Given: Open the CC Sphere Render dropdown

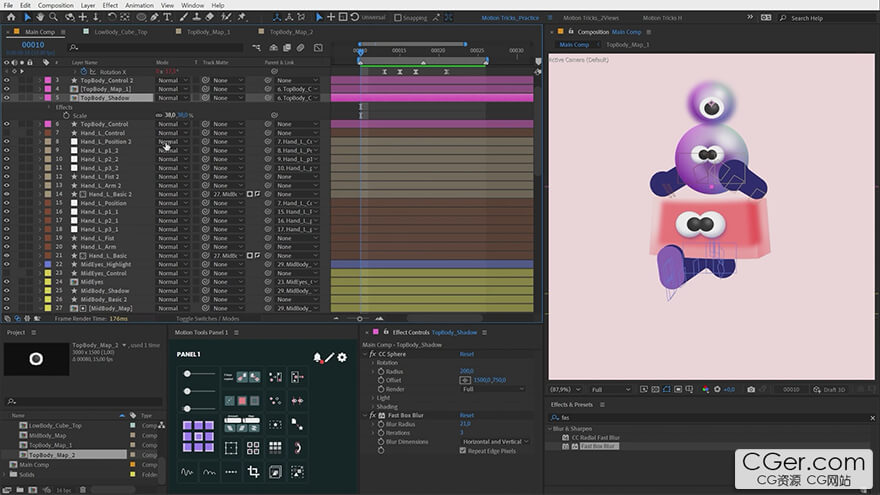Looking at the screenshot, I should 493,389.
